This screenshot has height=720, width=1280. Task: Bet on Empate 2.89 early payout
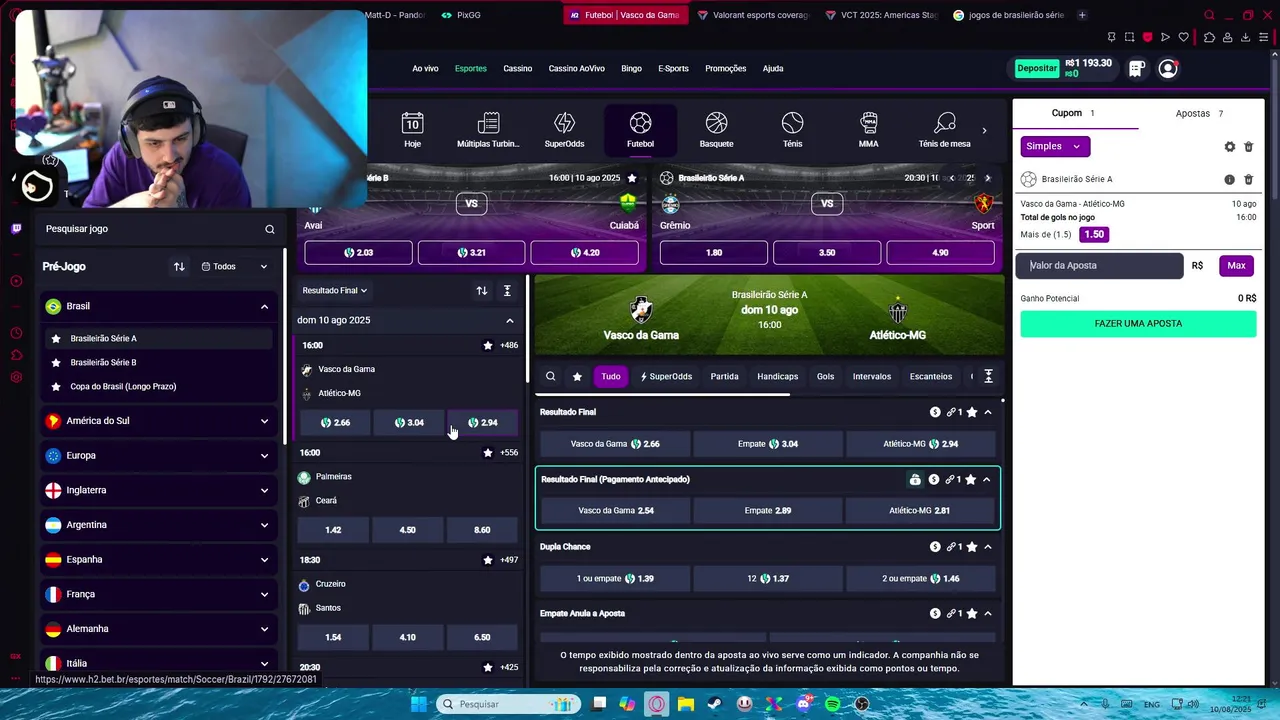767,510
